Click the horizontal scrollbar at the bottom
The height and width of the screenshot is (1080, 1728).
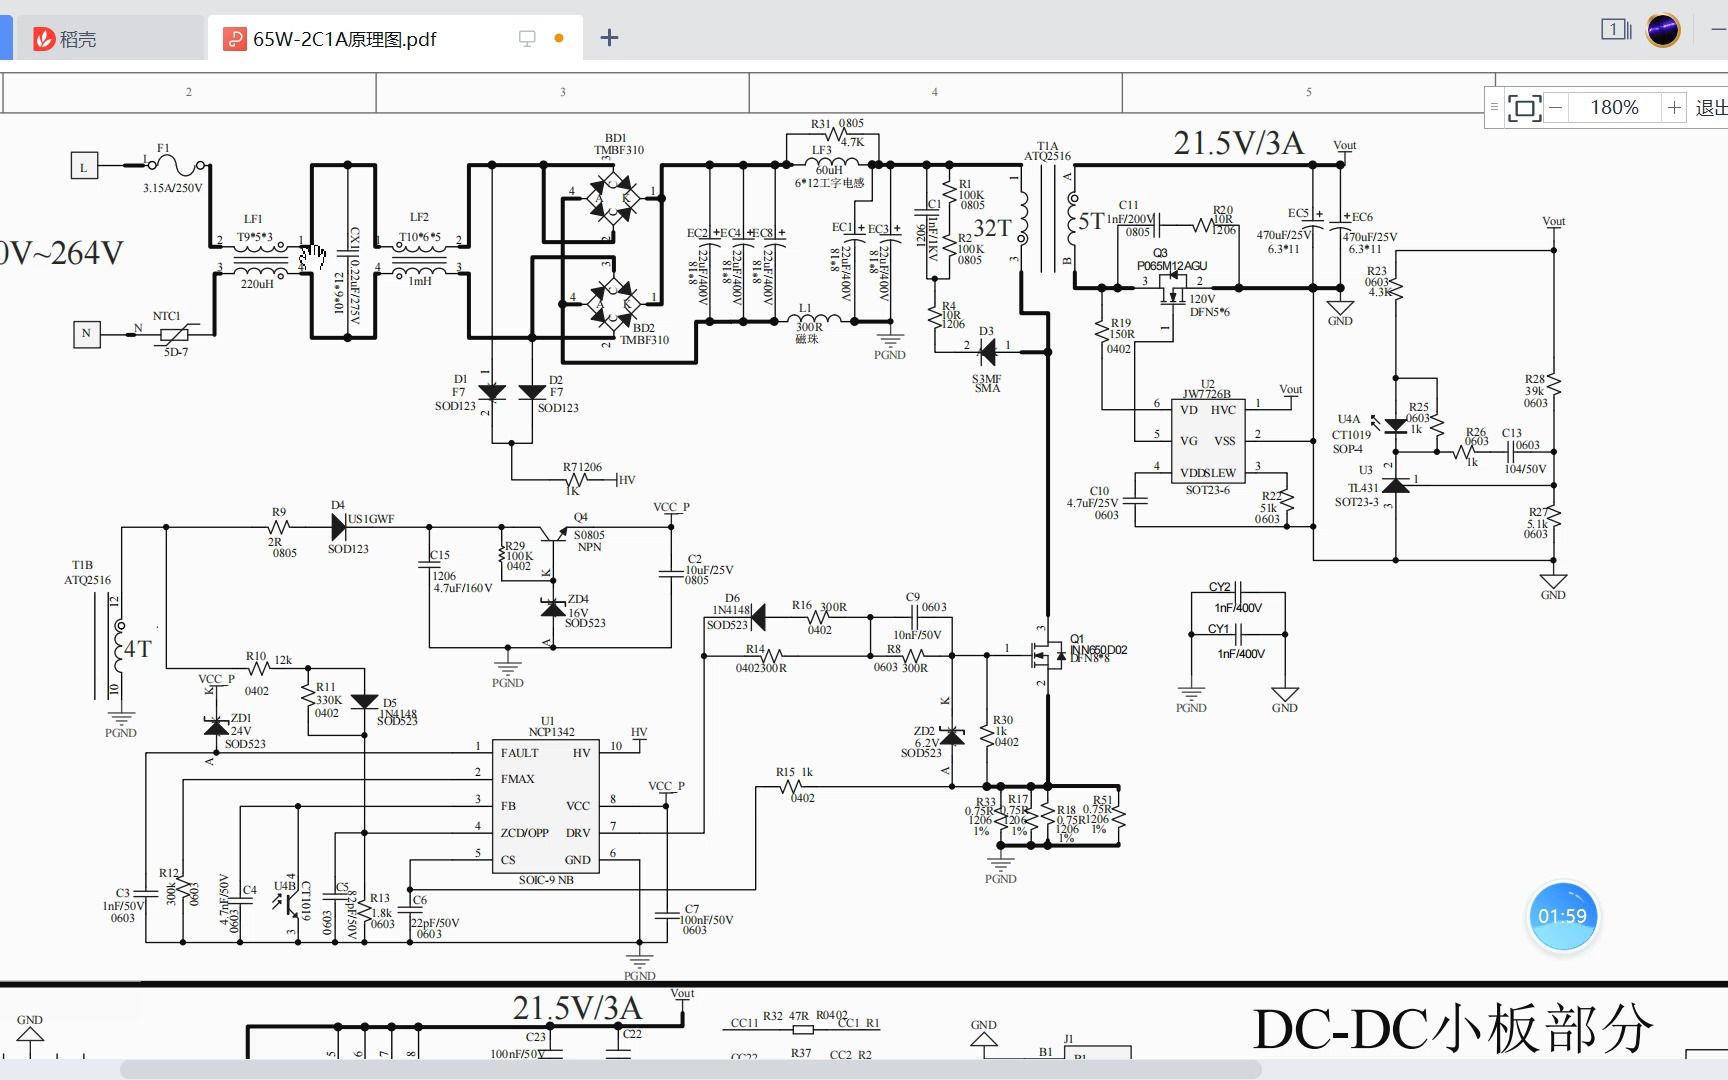pyautogui.click(x=690, y=1069)
